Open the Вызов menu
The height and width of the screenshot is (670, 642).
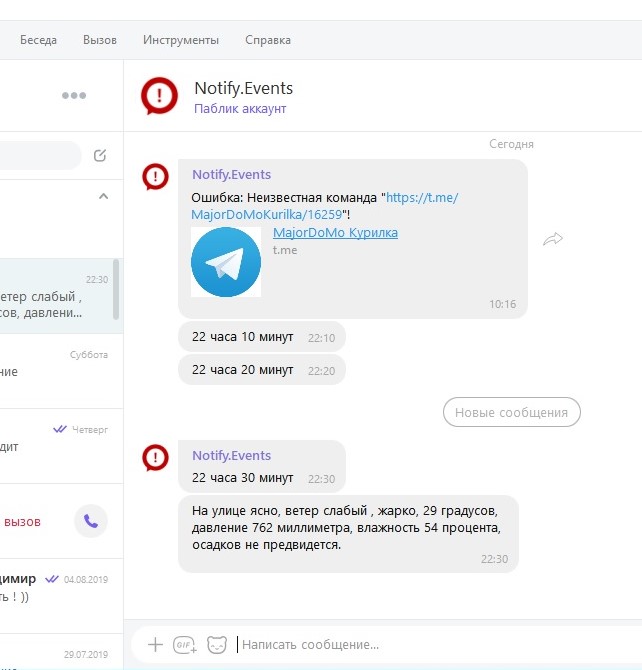click(x=100, y=40)
